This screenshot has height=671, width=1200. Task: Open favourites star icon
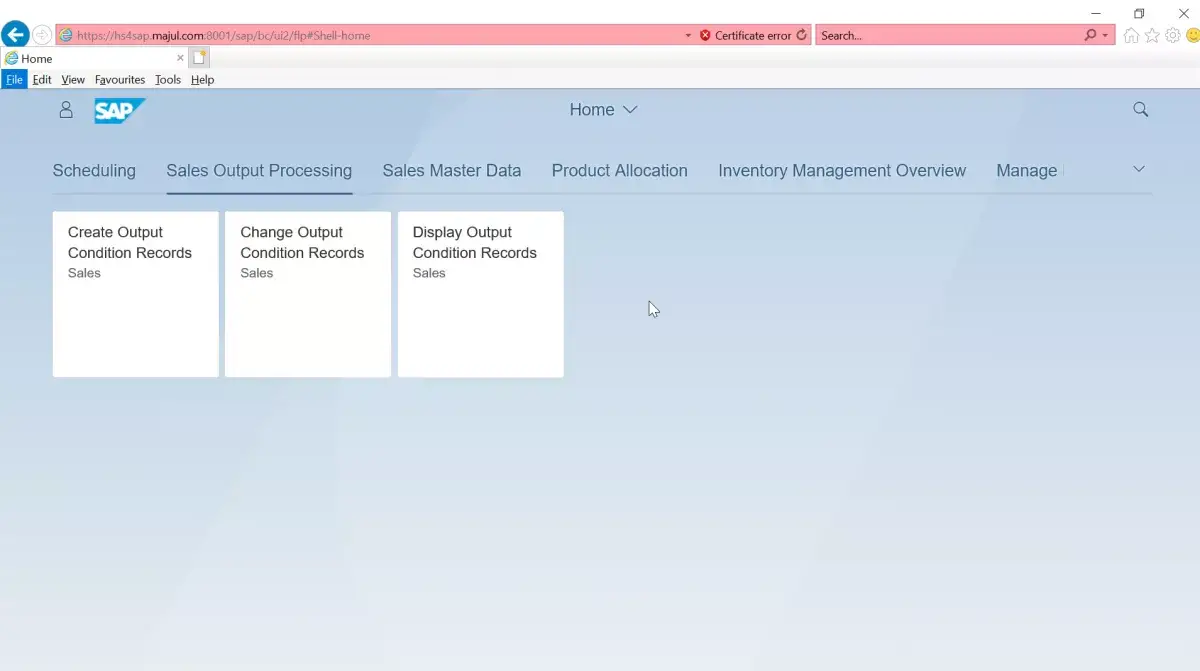[1152, 35]
